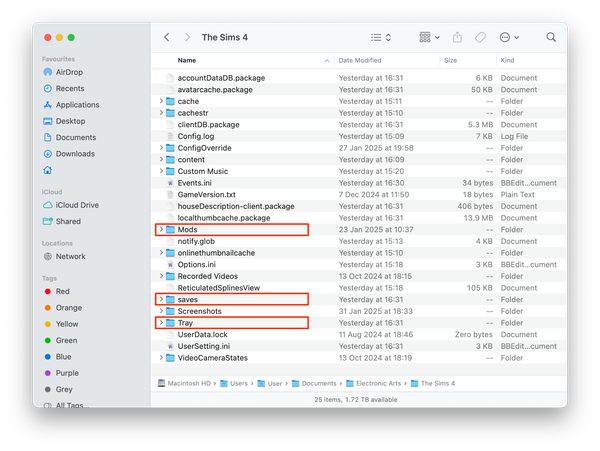600x451 pixels.
Task: Open the list view options selector
Action: [381, 37]
